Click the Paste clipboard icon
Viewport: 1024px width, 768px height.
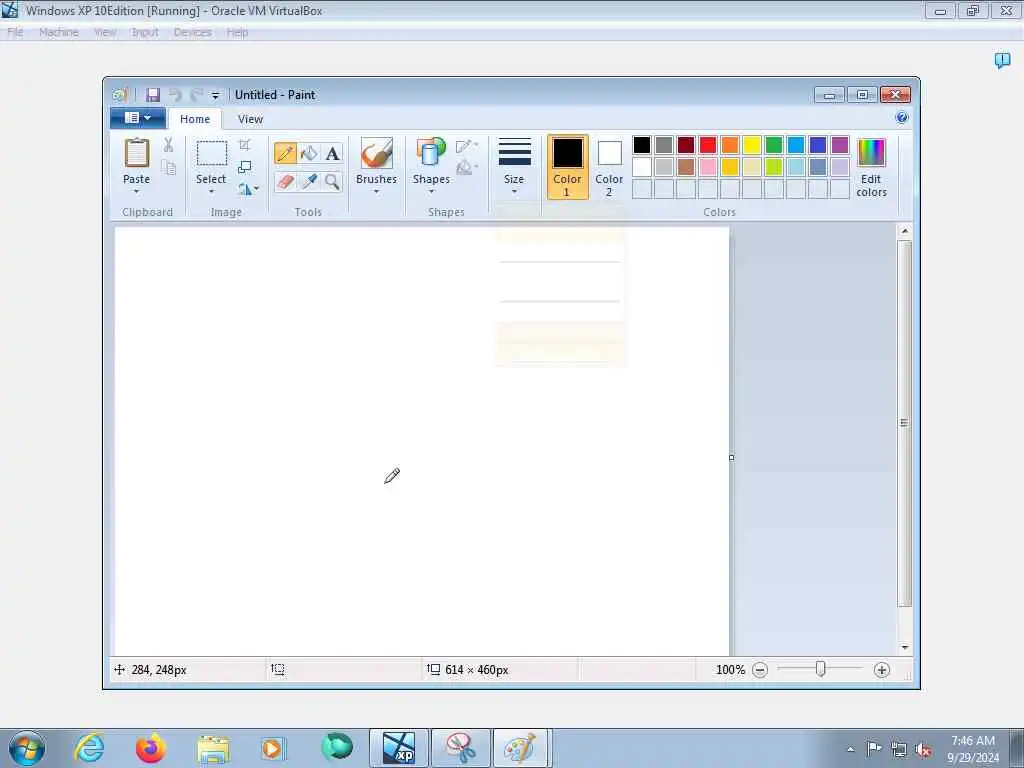click(136, 153)
